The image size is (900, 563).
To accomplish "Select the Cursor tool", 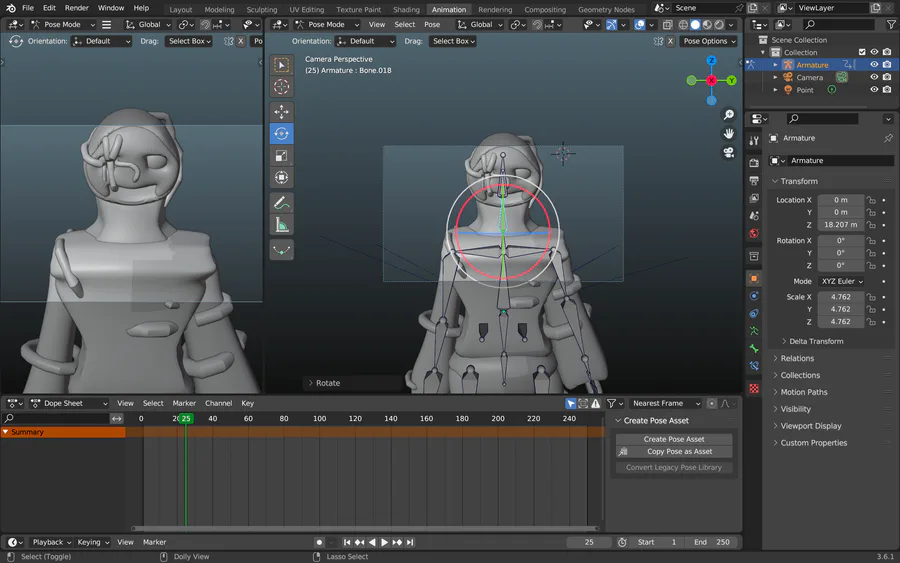I will [x=281, y=87].
